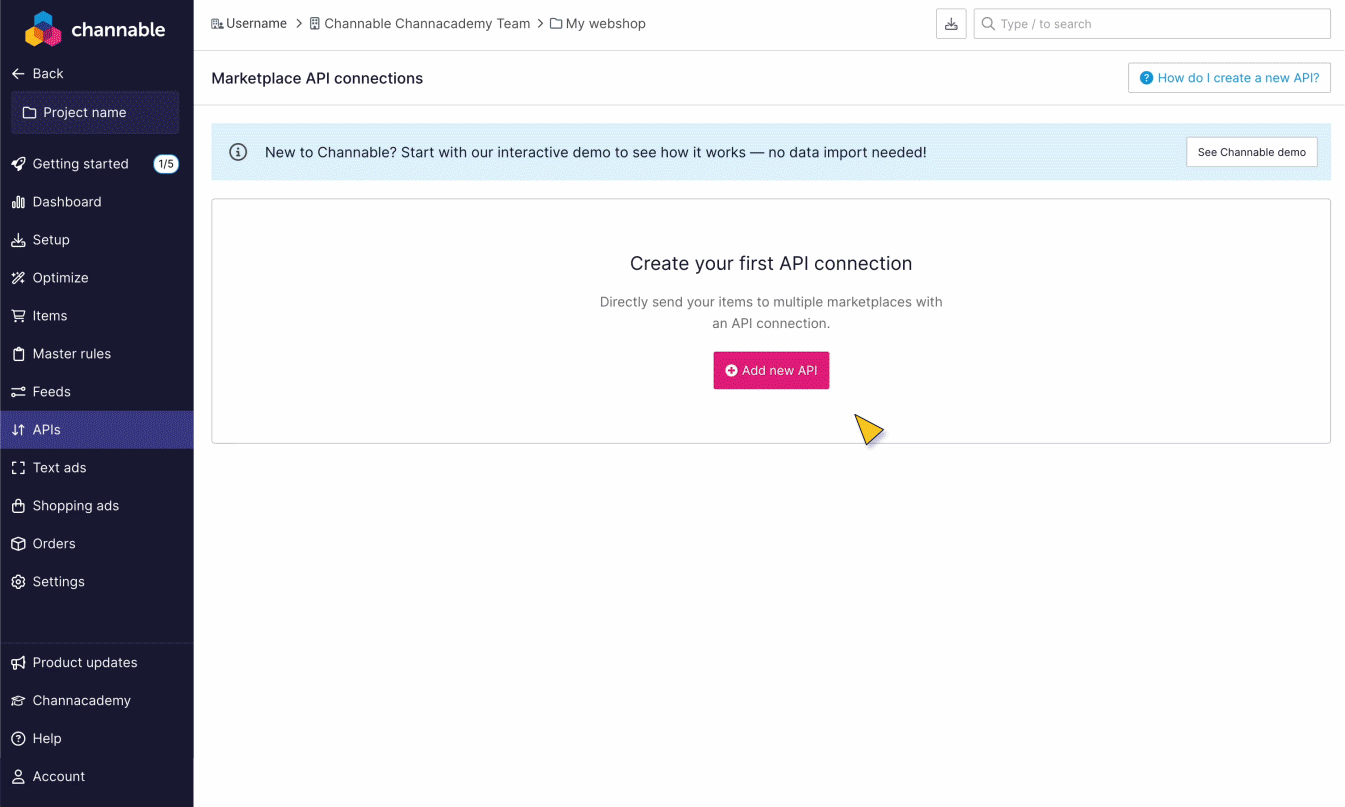The image size is (1345, 807).
Task: Select APIs in the sidebar
Action: [97, 430]
